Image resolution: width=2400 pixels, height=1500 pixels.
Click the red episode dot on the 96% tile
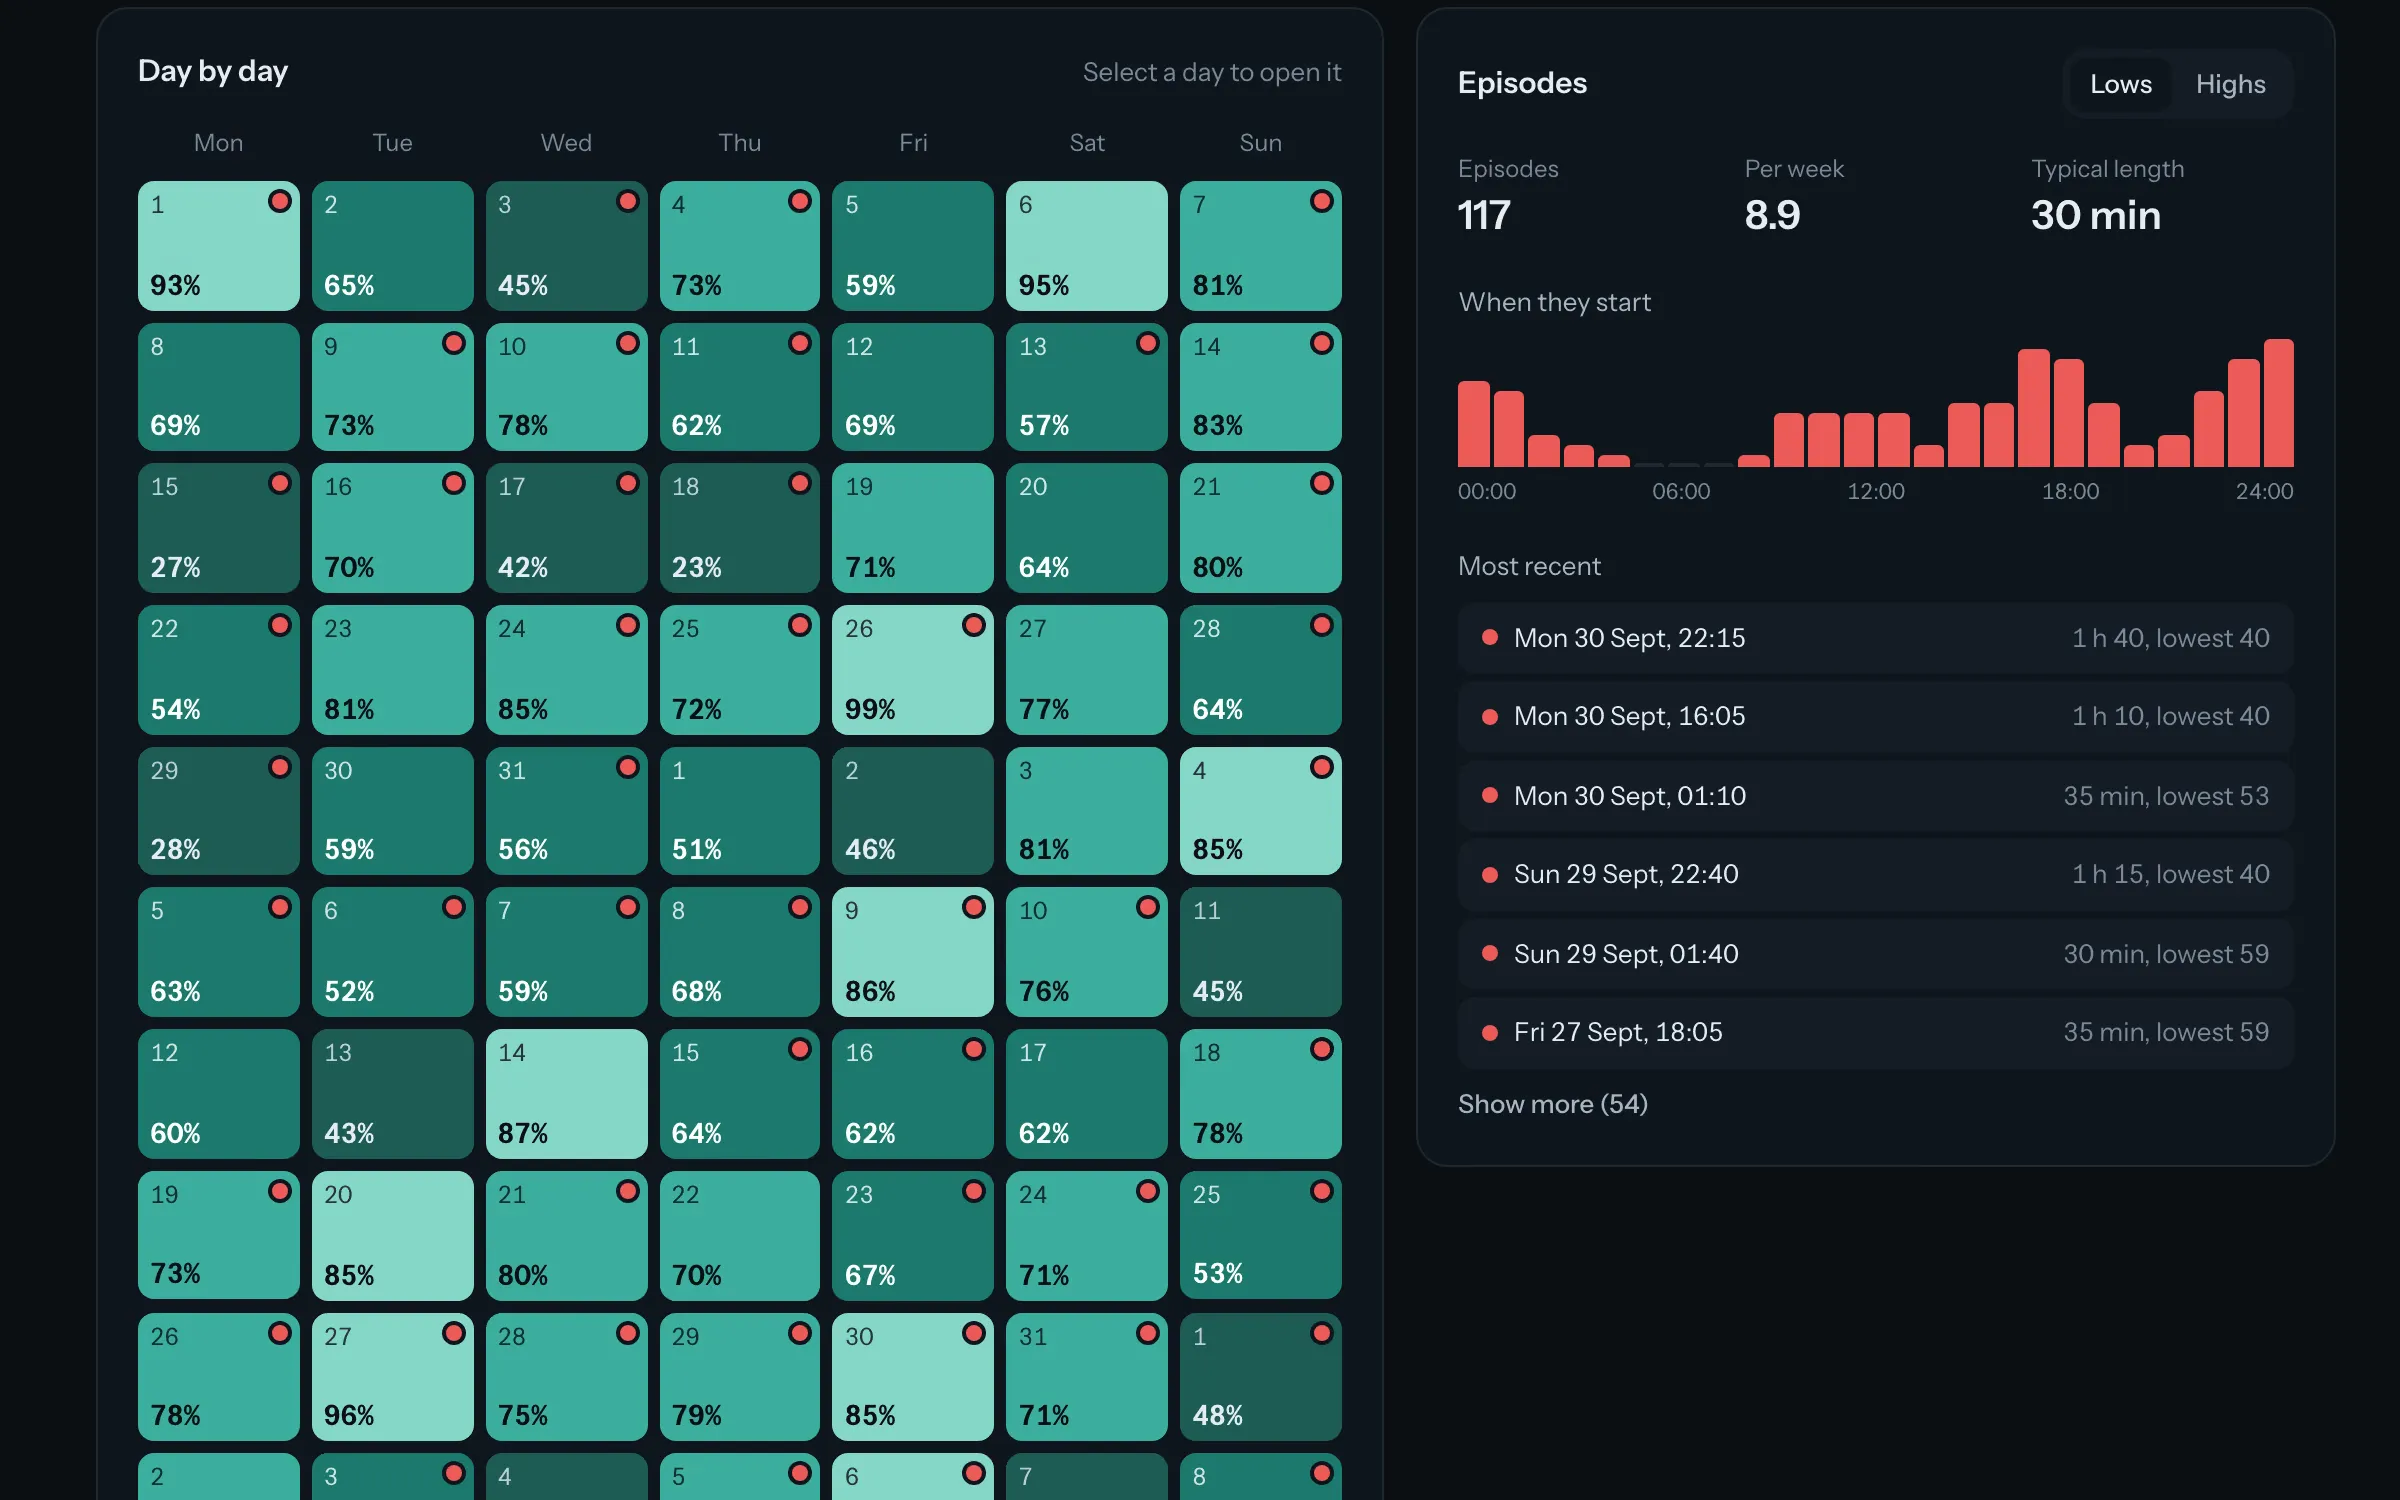coord(454,1333)
